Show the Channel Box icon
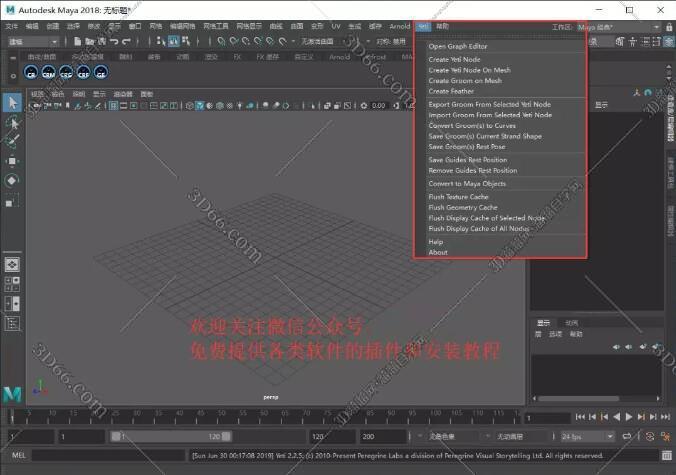The image size is (676, 475). coord(668,41)
